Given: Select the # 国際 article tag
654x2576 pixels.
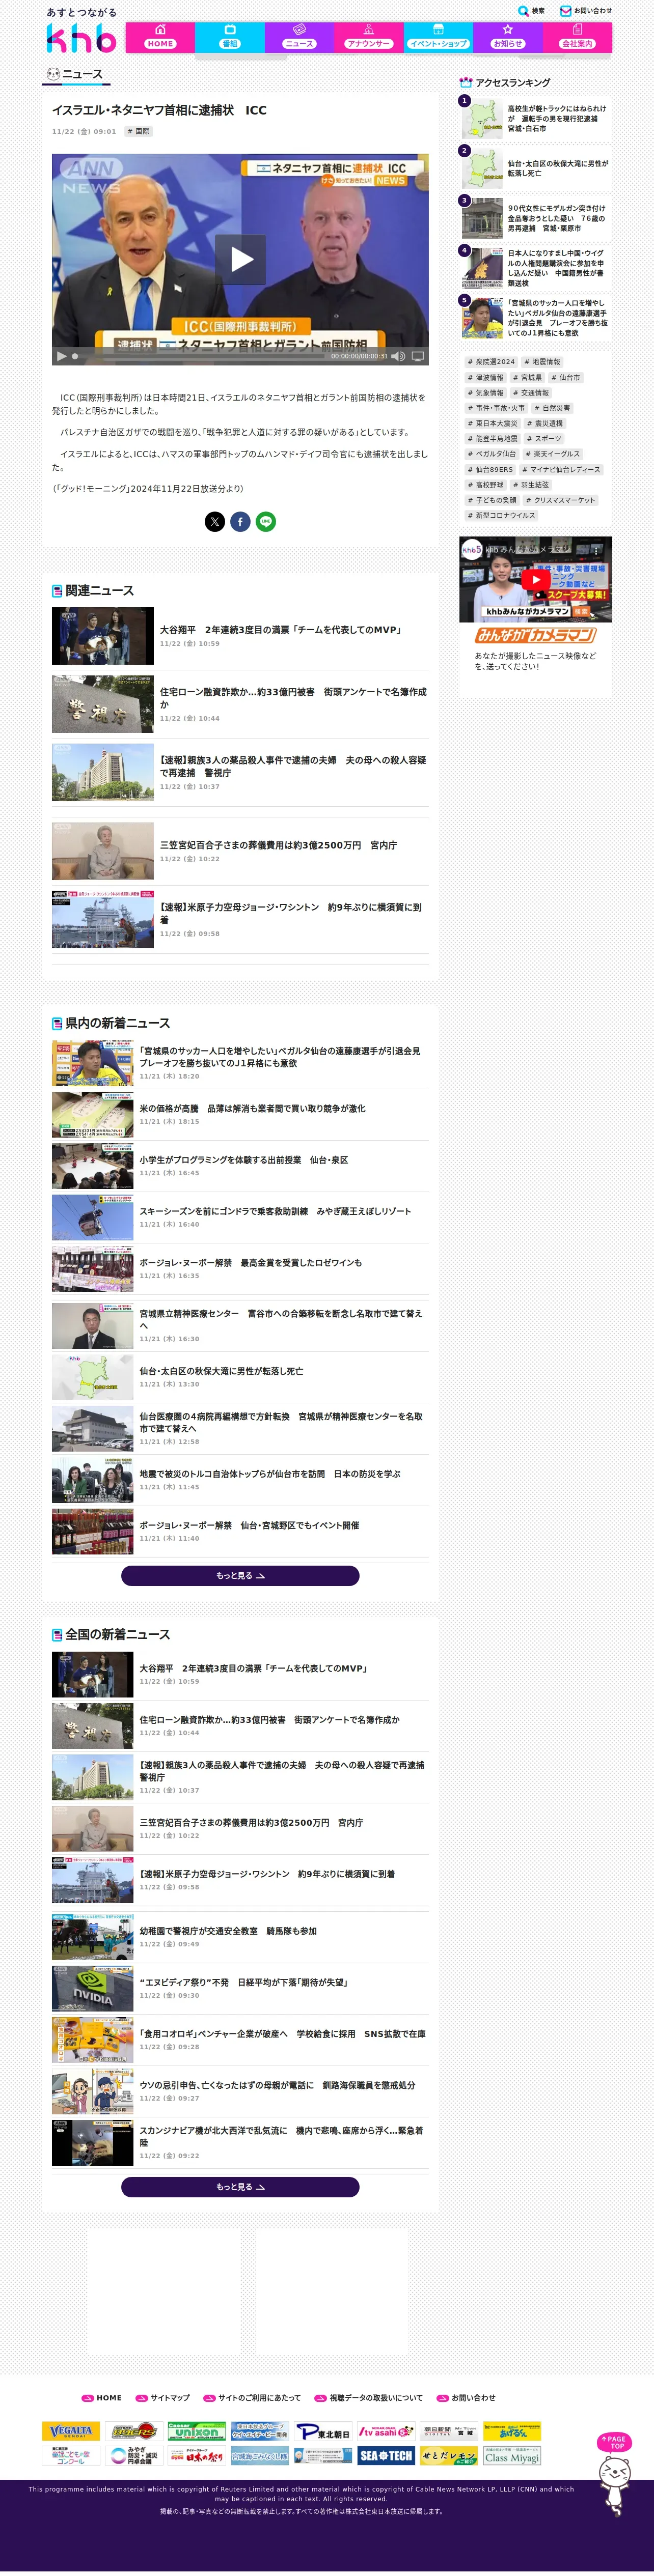Looking at the screenshot, I should point(139,131).
